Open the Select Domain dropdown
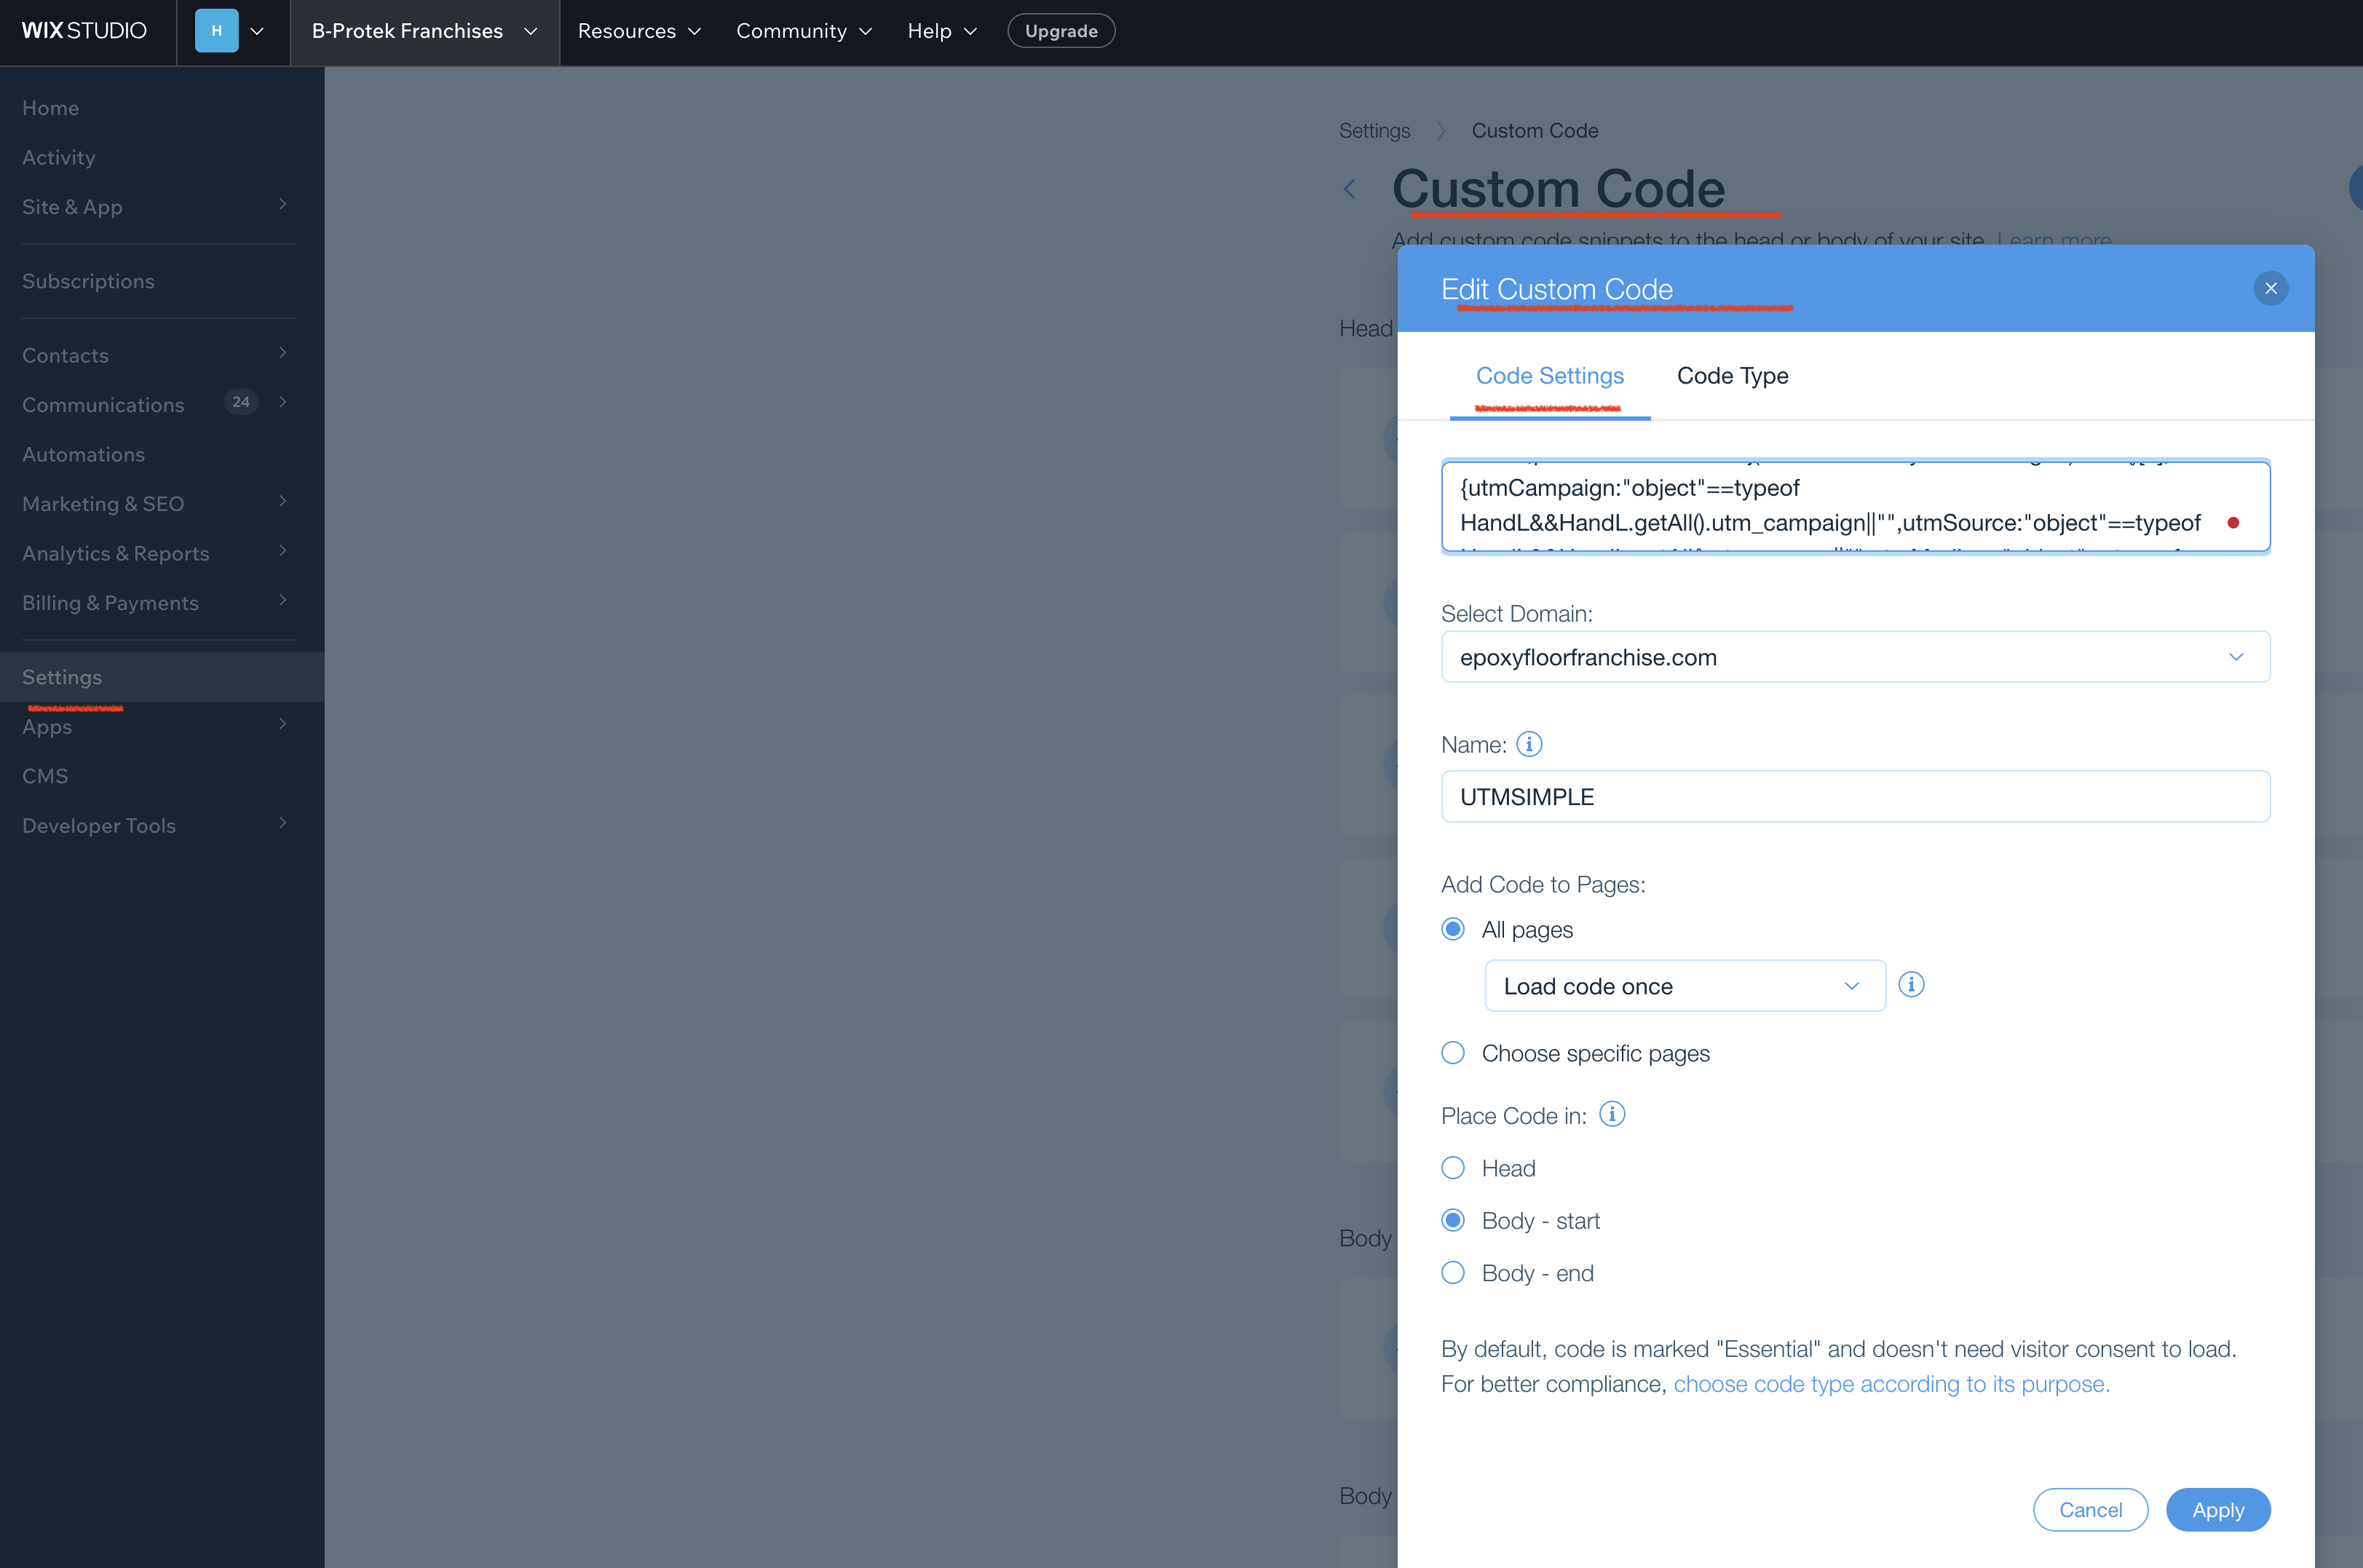Screen dimensions: 2363x1568 1855,657
